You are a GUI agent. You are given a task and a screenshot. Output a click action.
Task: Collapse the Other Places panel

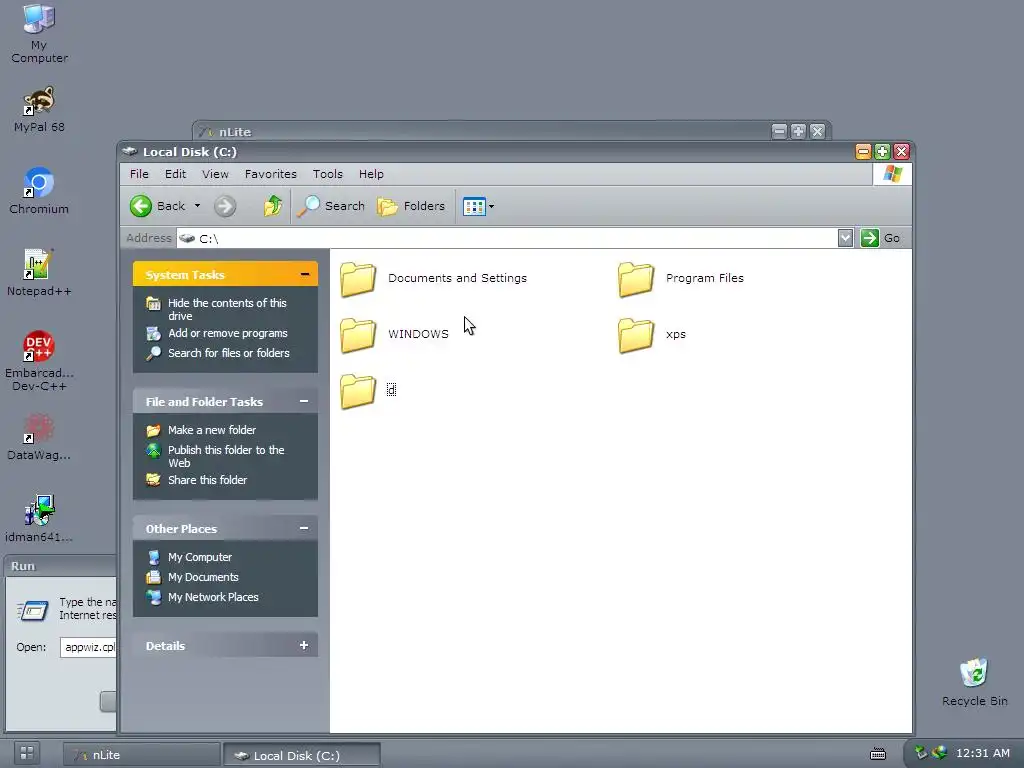click(304, 528)
